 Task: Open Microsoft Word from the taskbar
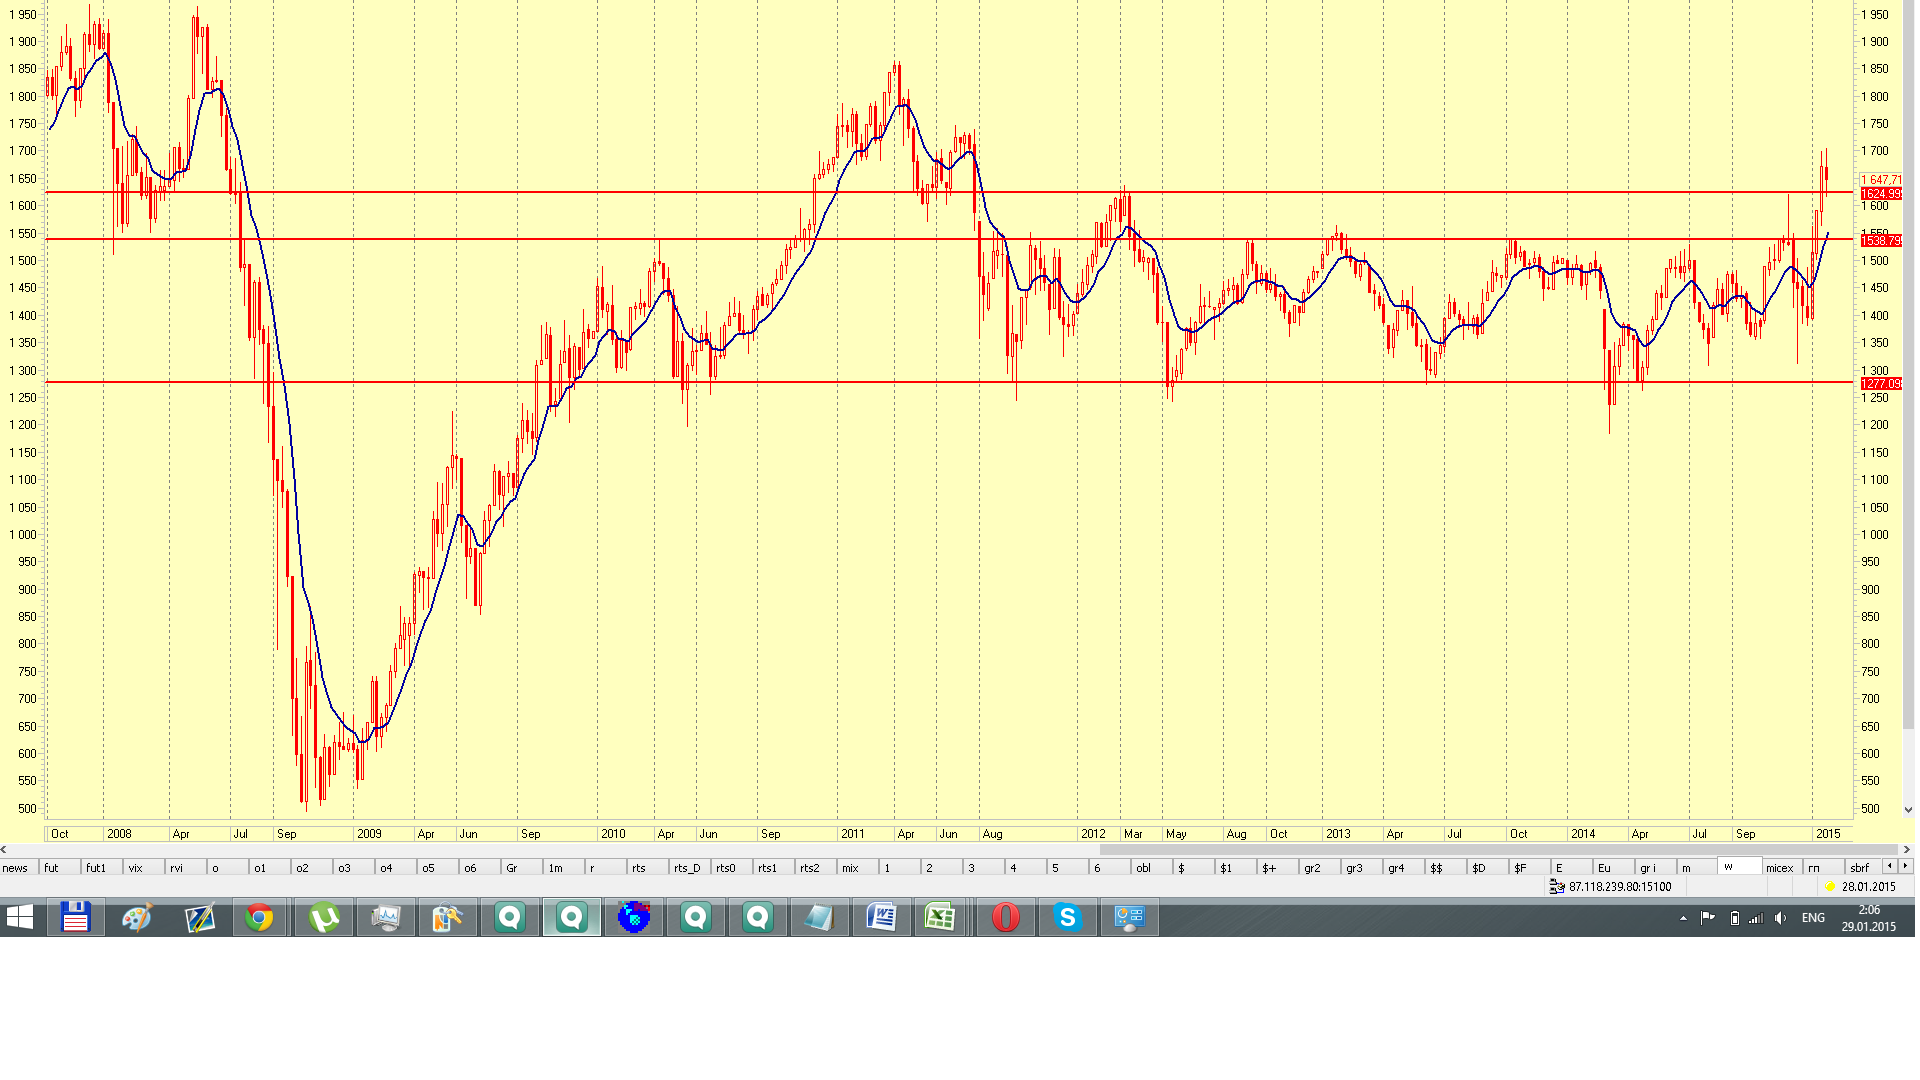coord(881,917)
